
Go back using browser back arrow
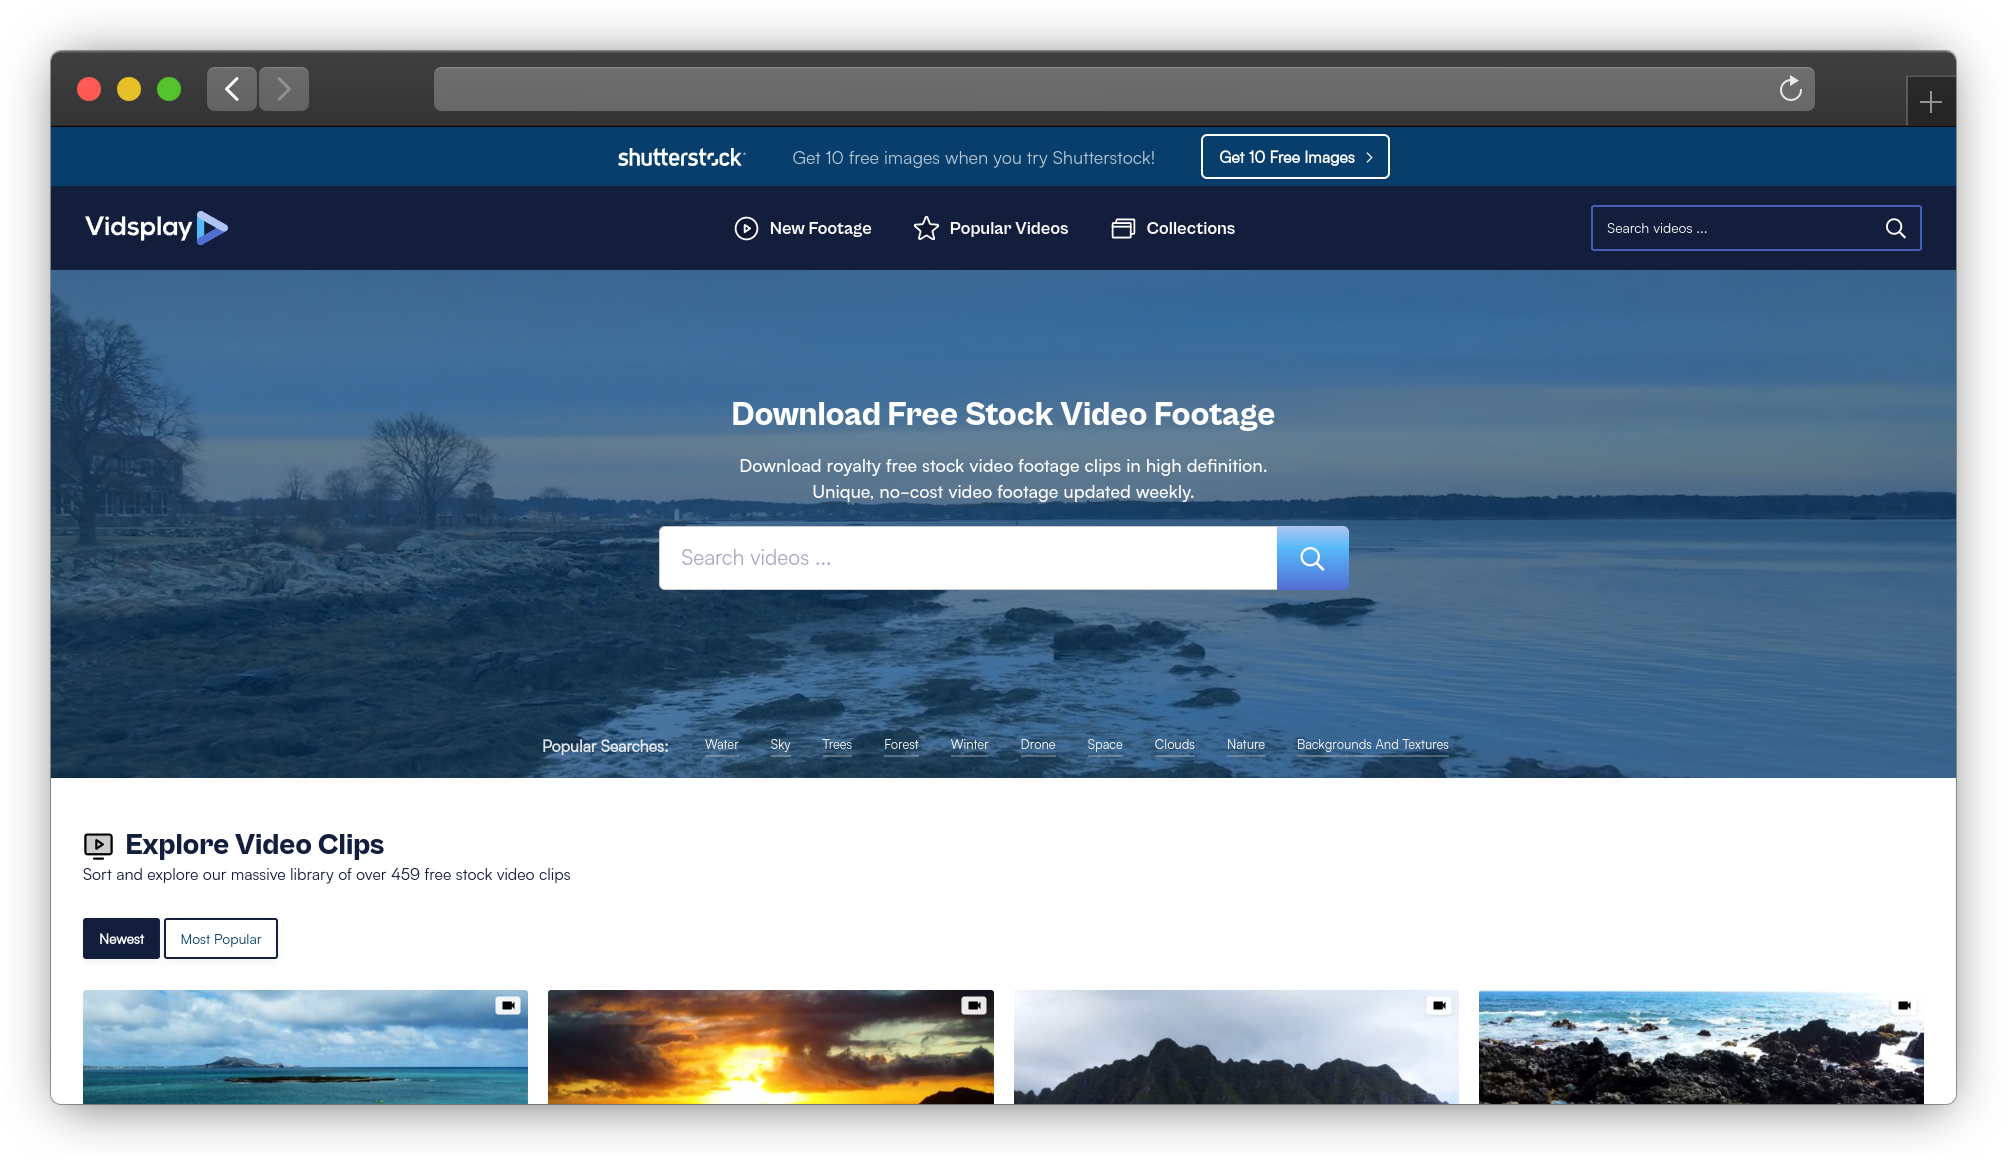point(232,89)
